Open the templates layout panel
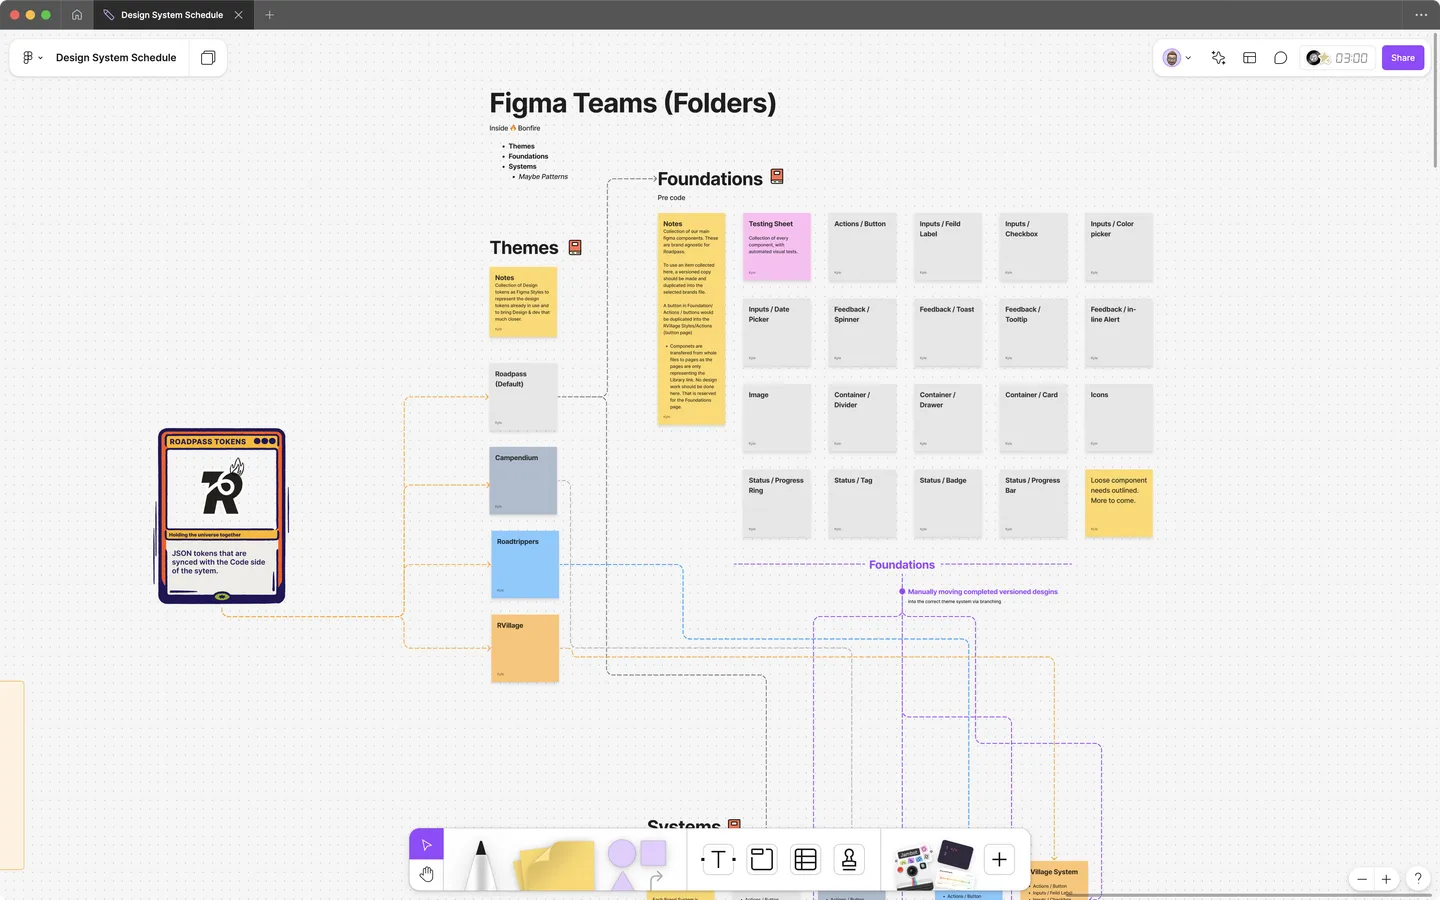 (x=1249, y=58)
